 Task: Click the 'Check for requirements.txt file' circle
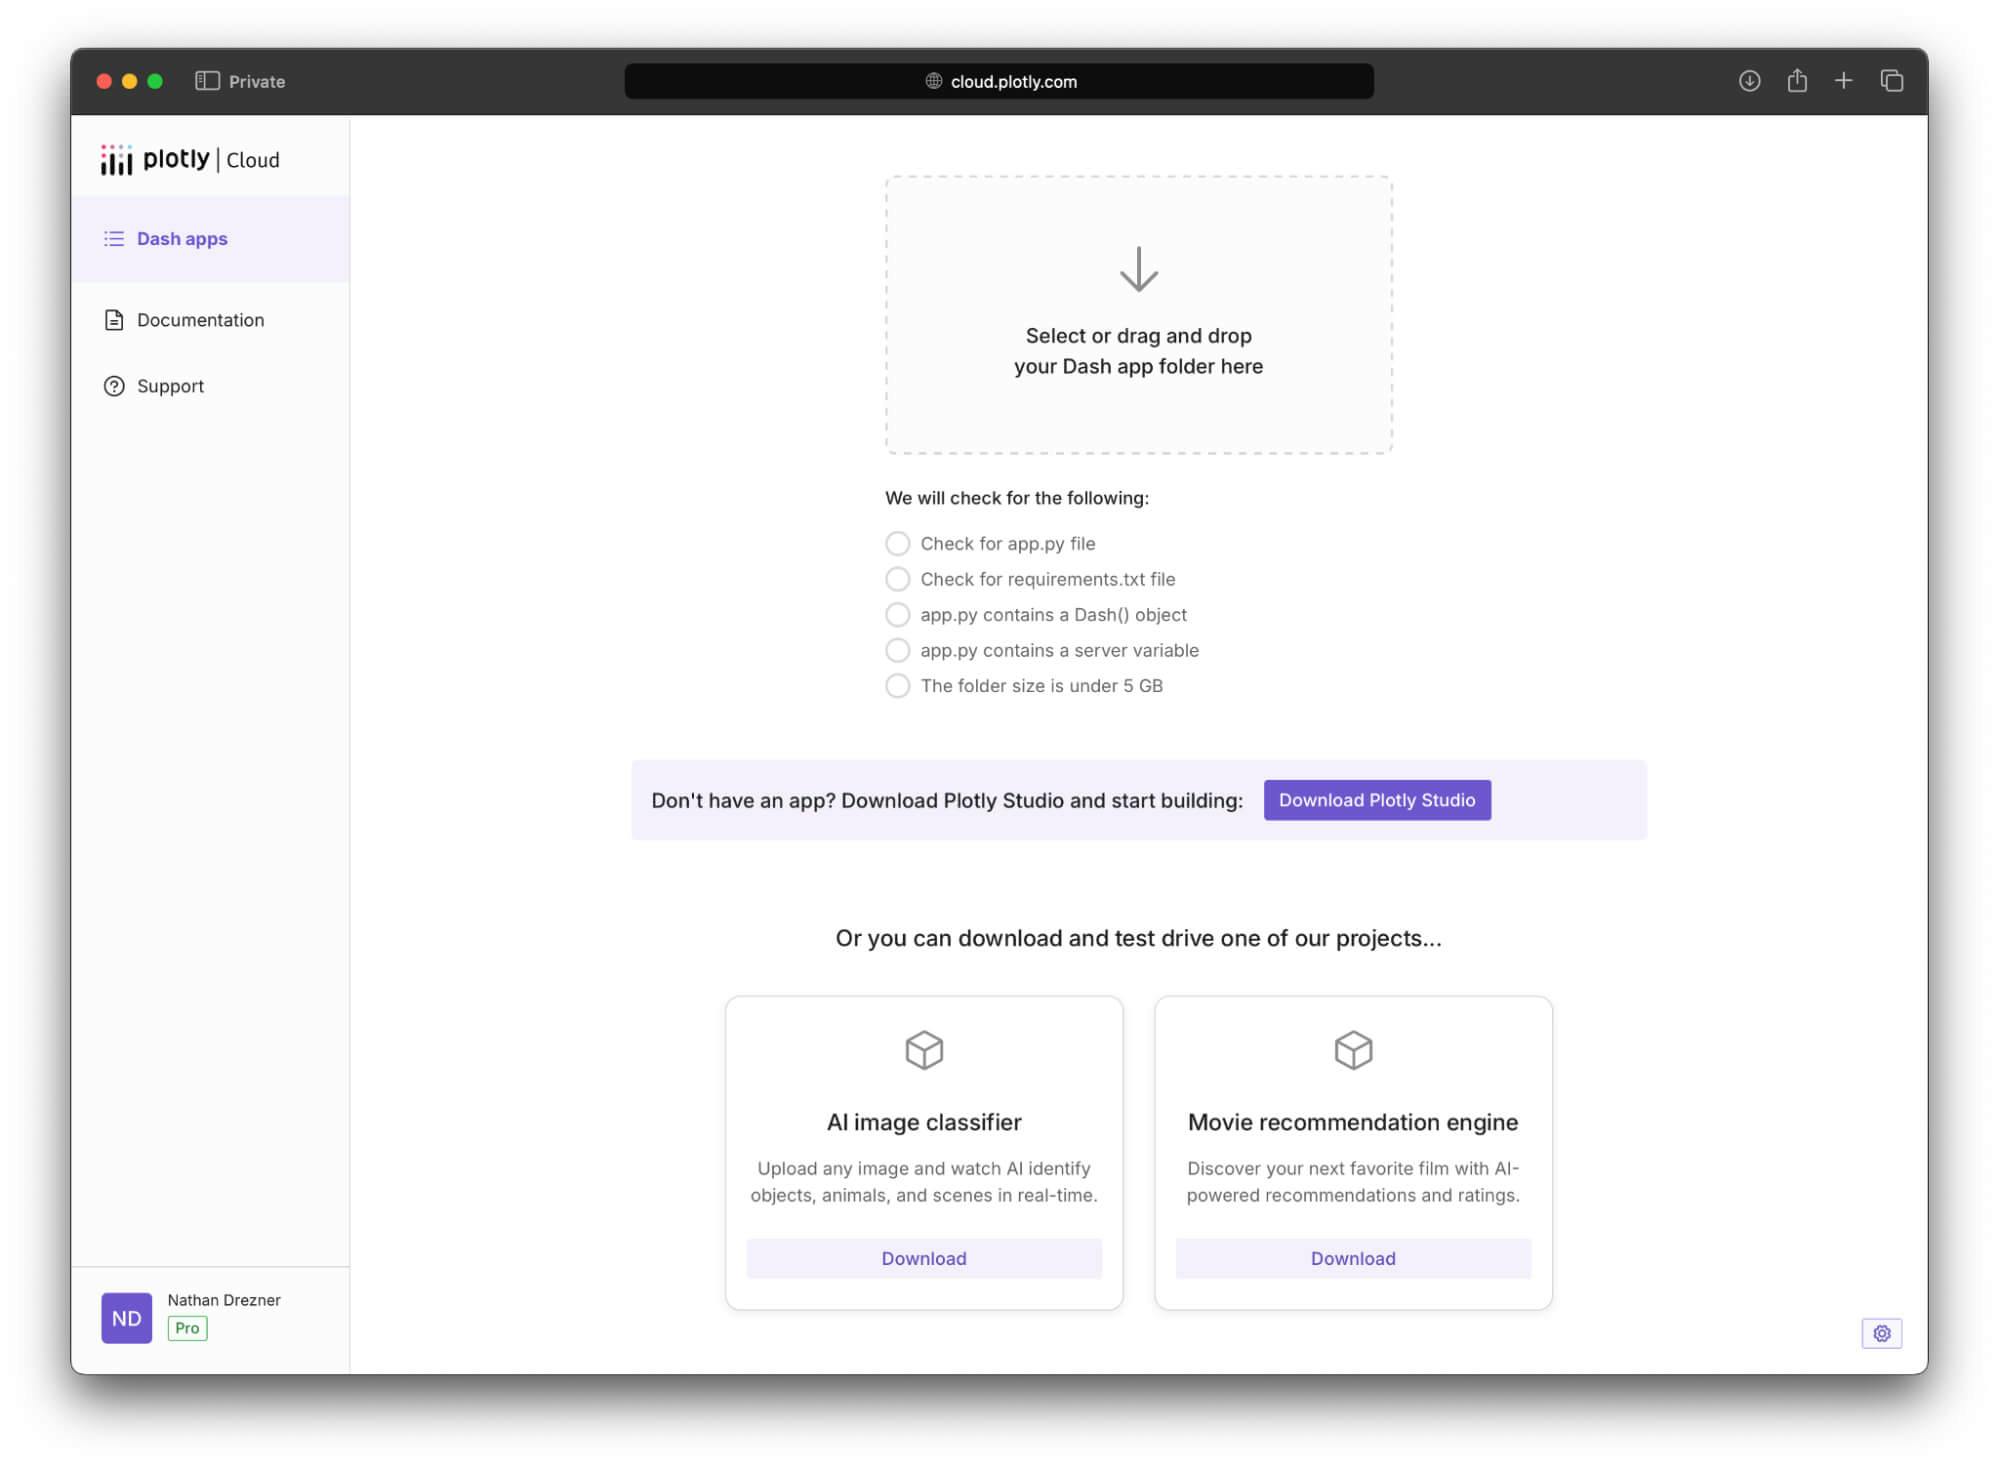tap(897, 579)
